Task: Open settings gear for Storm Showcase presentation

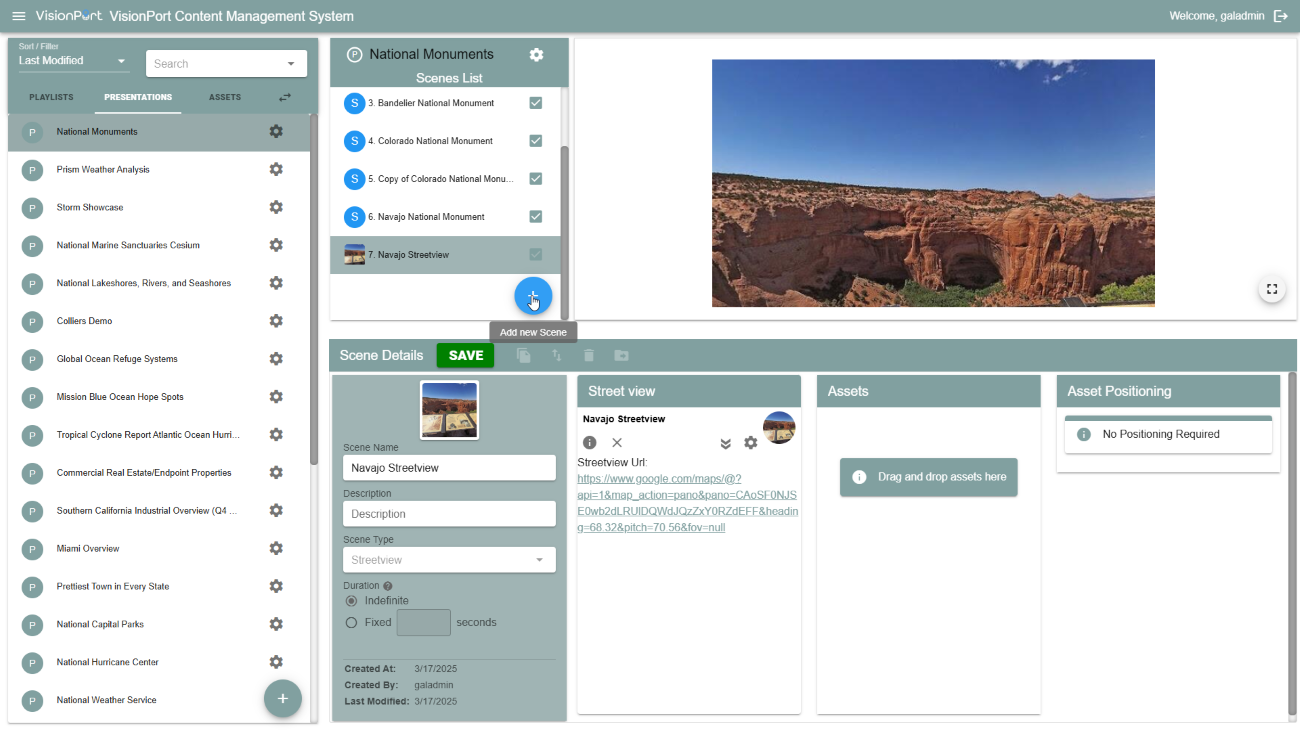Action: click(276, 207)
